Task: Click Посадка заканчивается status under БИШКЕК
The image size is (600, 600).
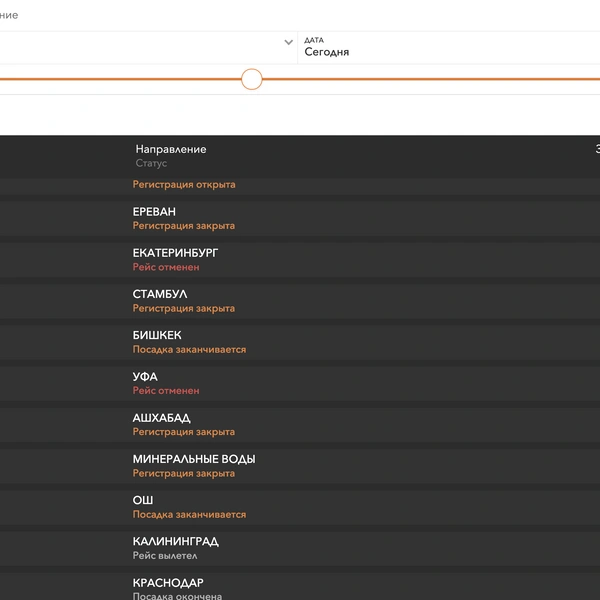Action: coord(189,350)
